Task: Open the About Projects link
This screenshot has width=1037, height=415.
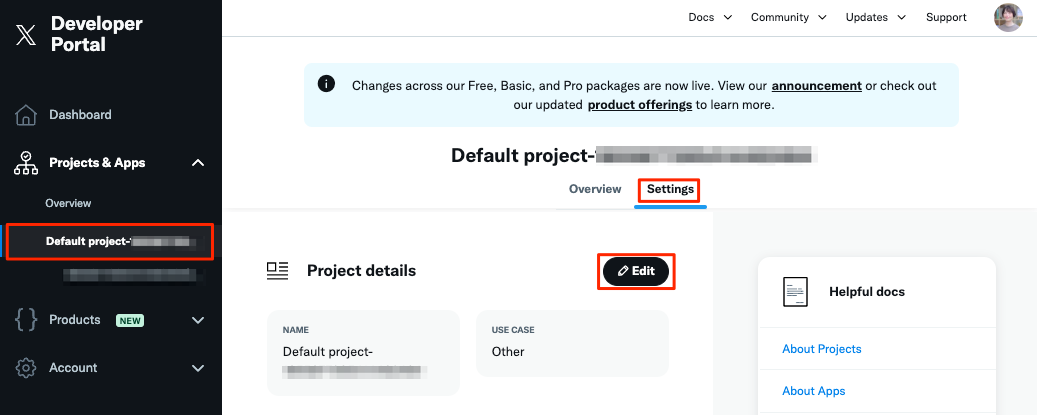Action: click(822, 349)
